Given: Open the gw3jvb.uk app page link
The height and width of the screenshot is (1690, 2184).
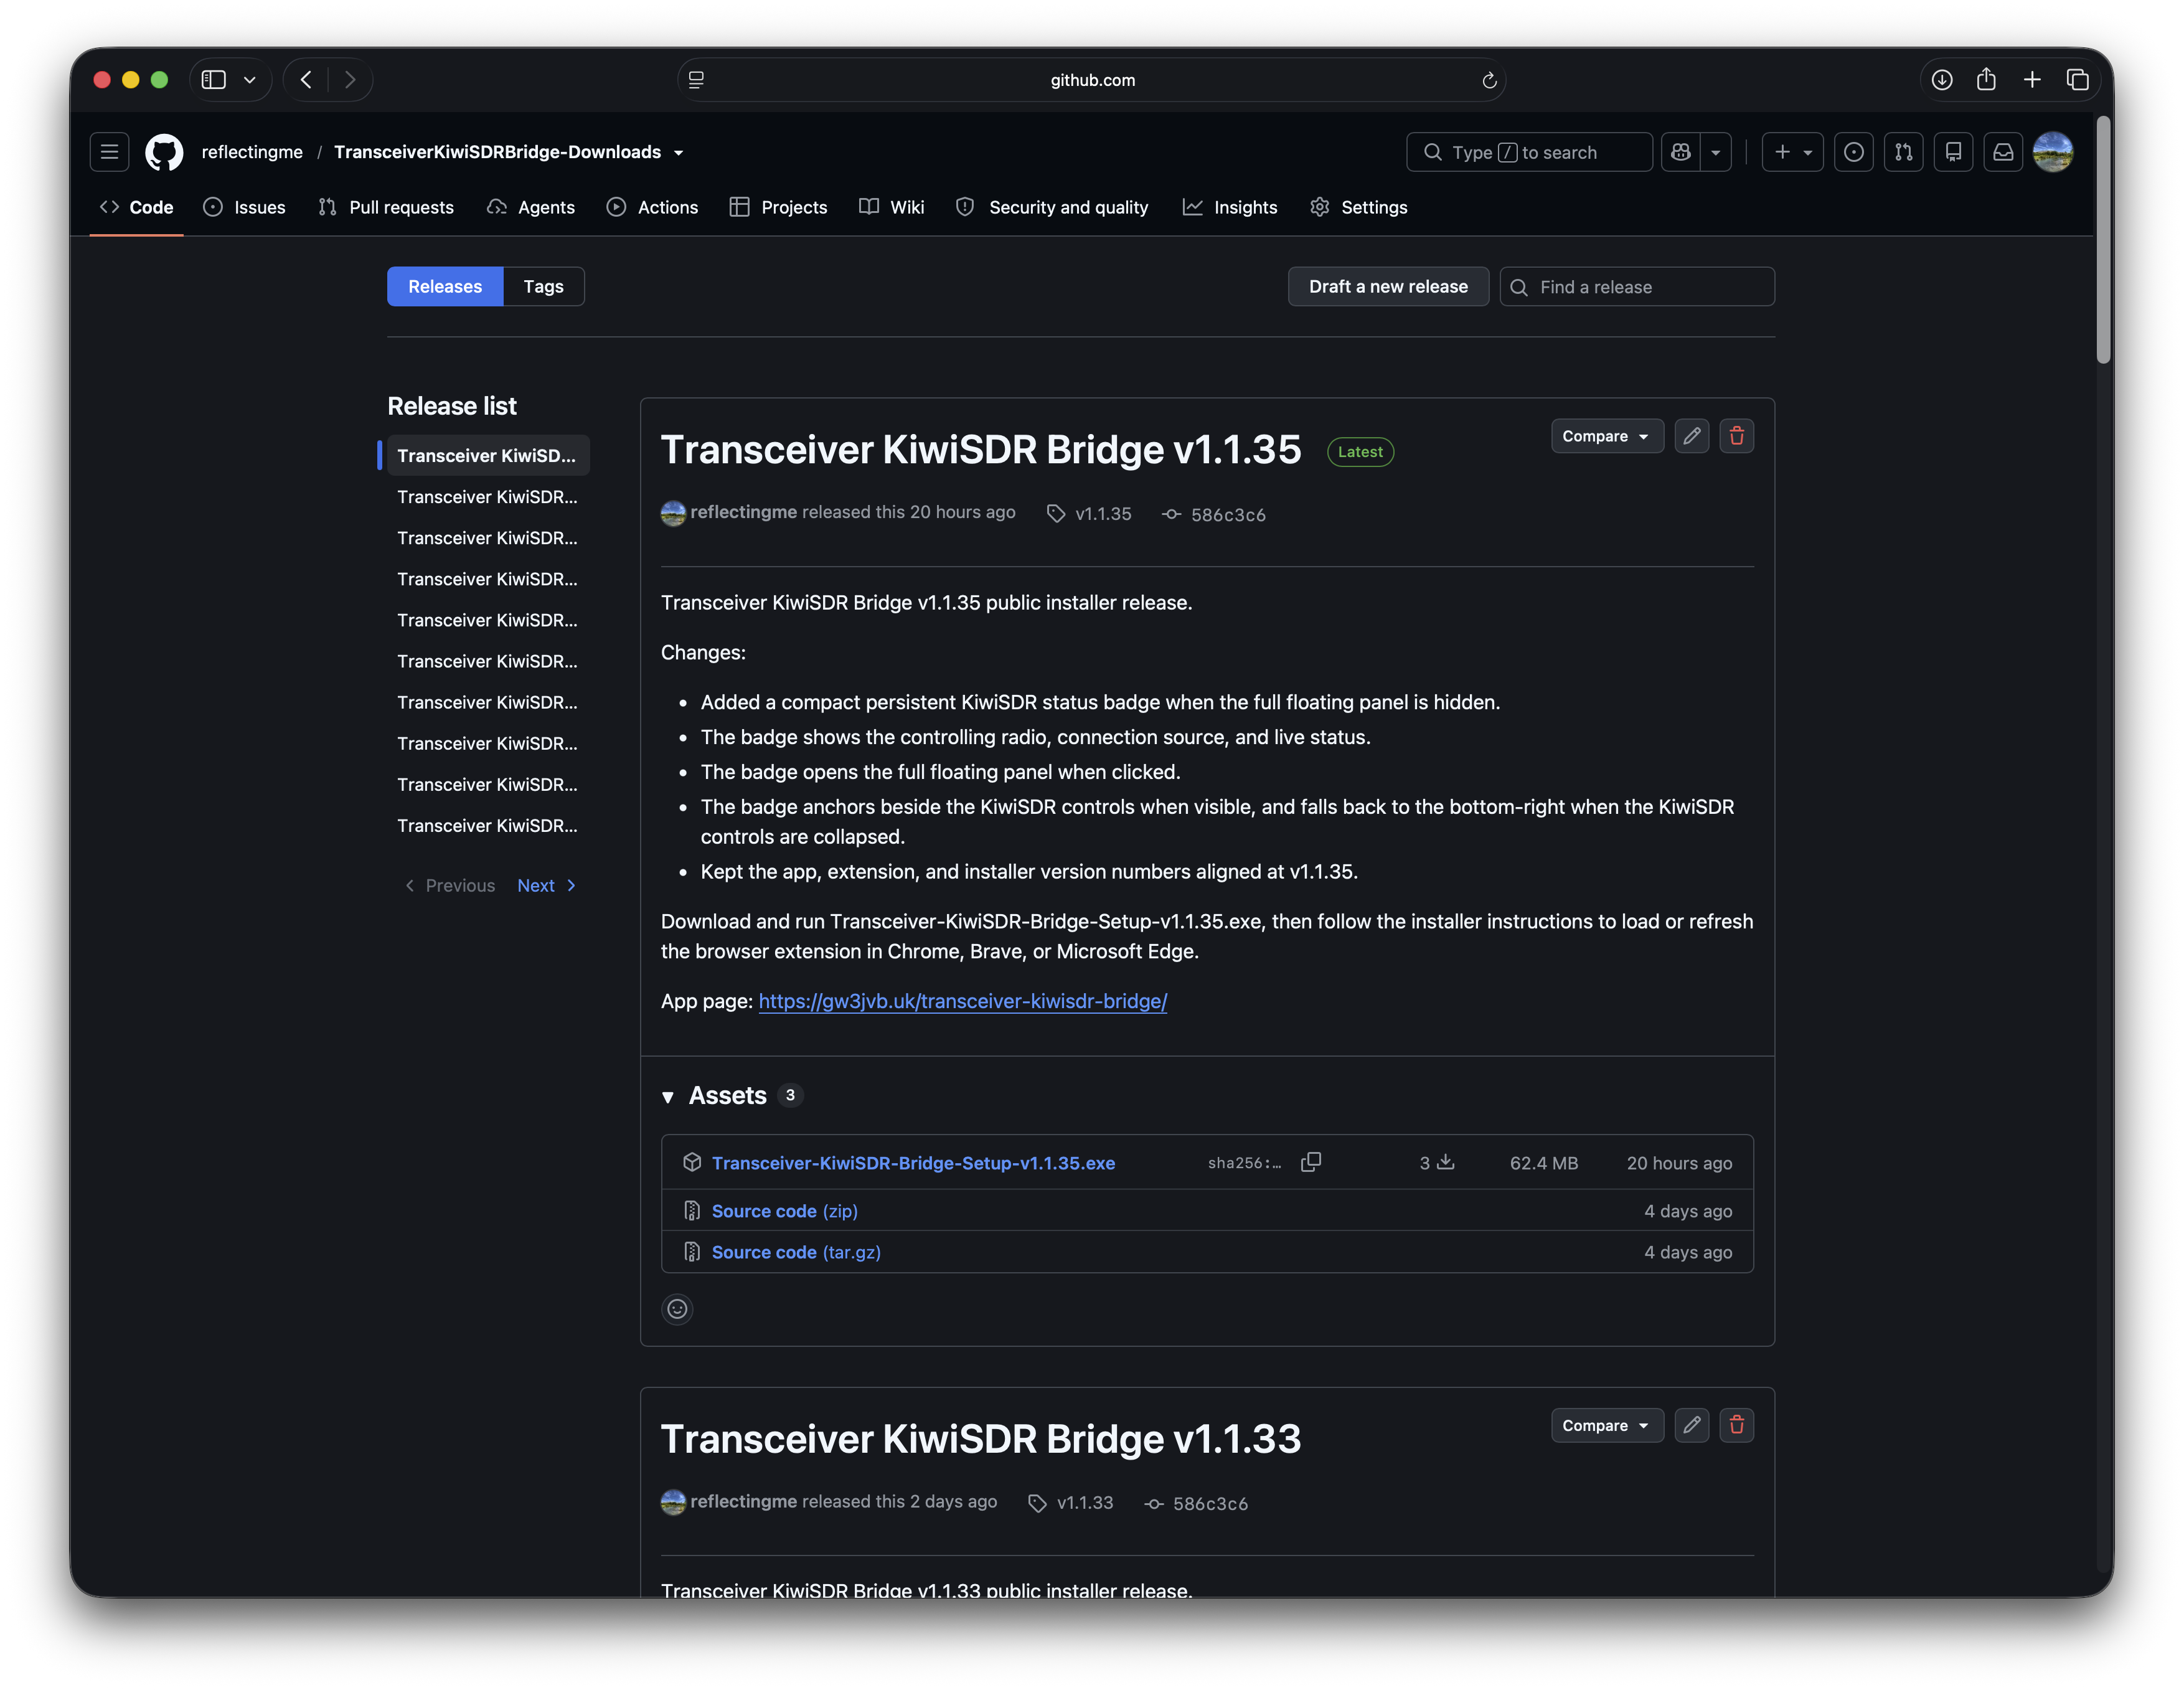Looking at the screenshot, I should tap(963, 1001).
